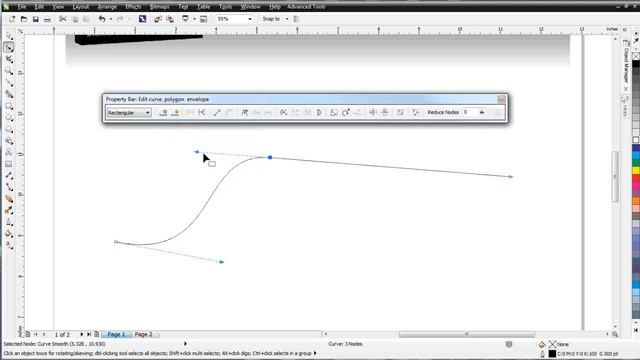
Task: Expand the Undo history dropdown arrow
Action: click(x=111, y=19)
